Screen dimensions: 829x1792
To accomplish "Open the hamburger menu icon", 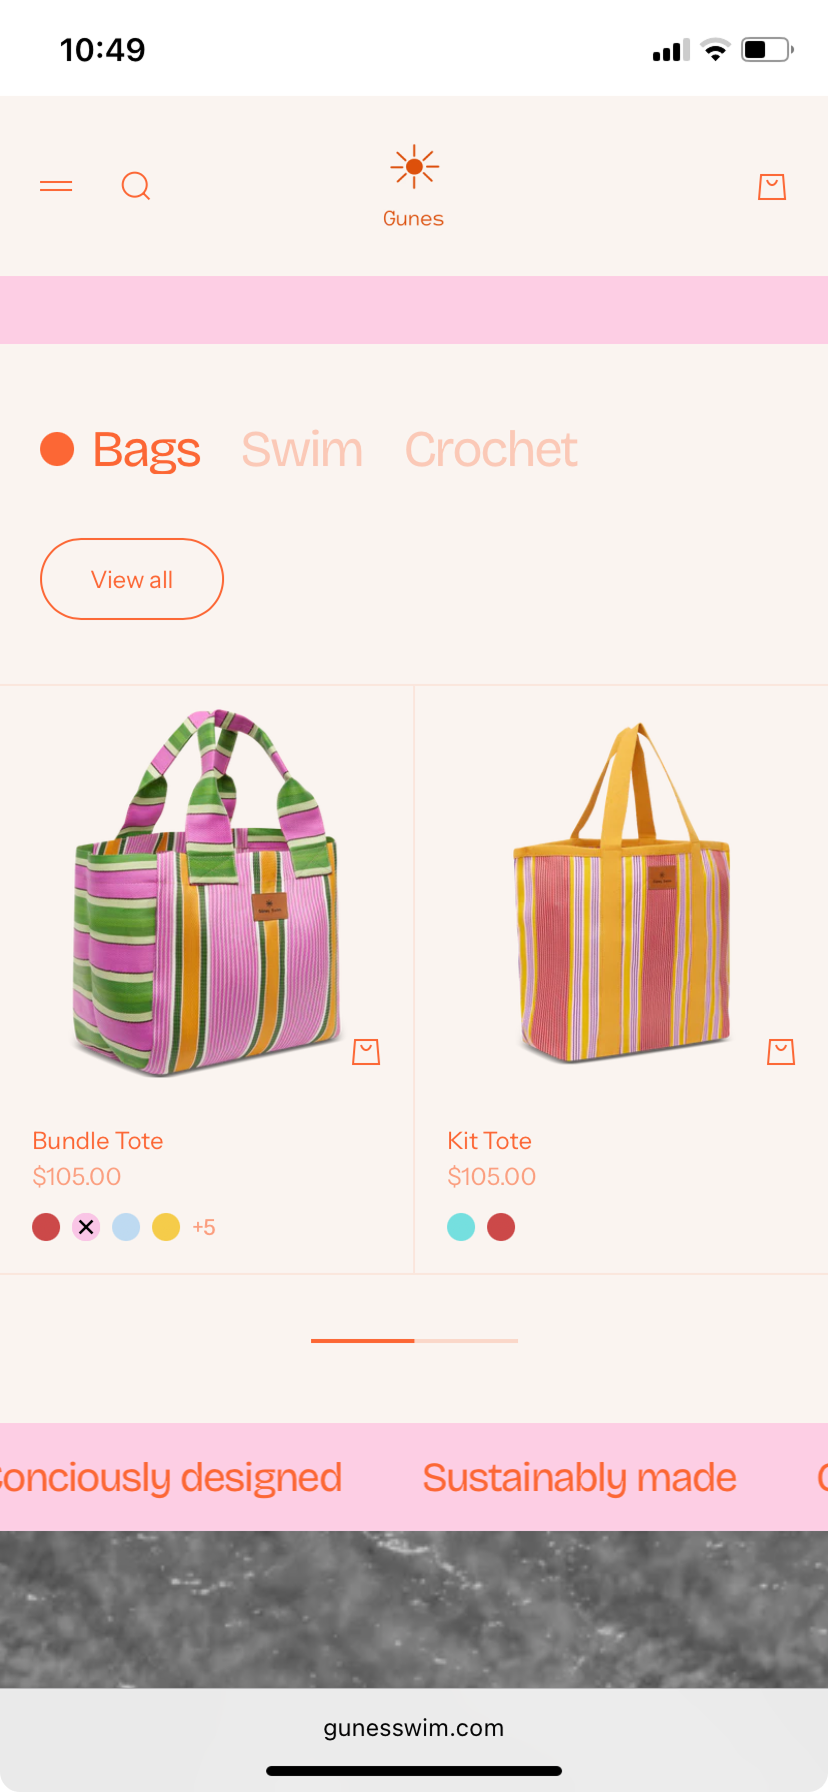I will click(x=56, y=186).
